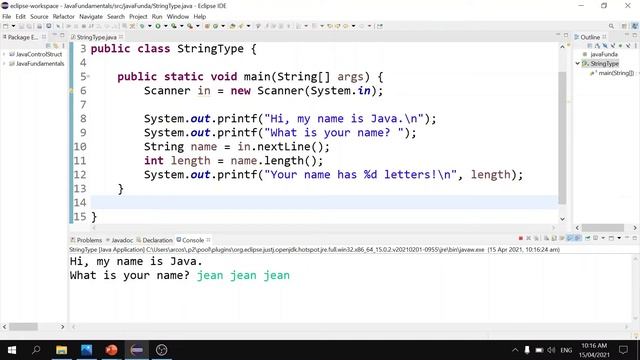Screen dimensions: 640x360
Task: Click the green Run toolbar button
Action: [158, 26]
